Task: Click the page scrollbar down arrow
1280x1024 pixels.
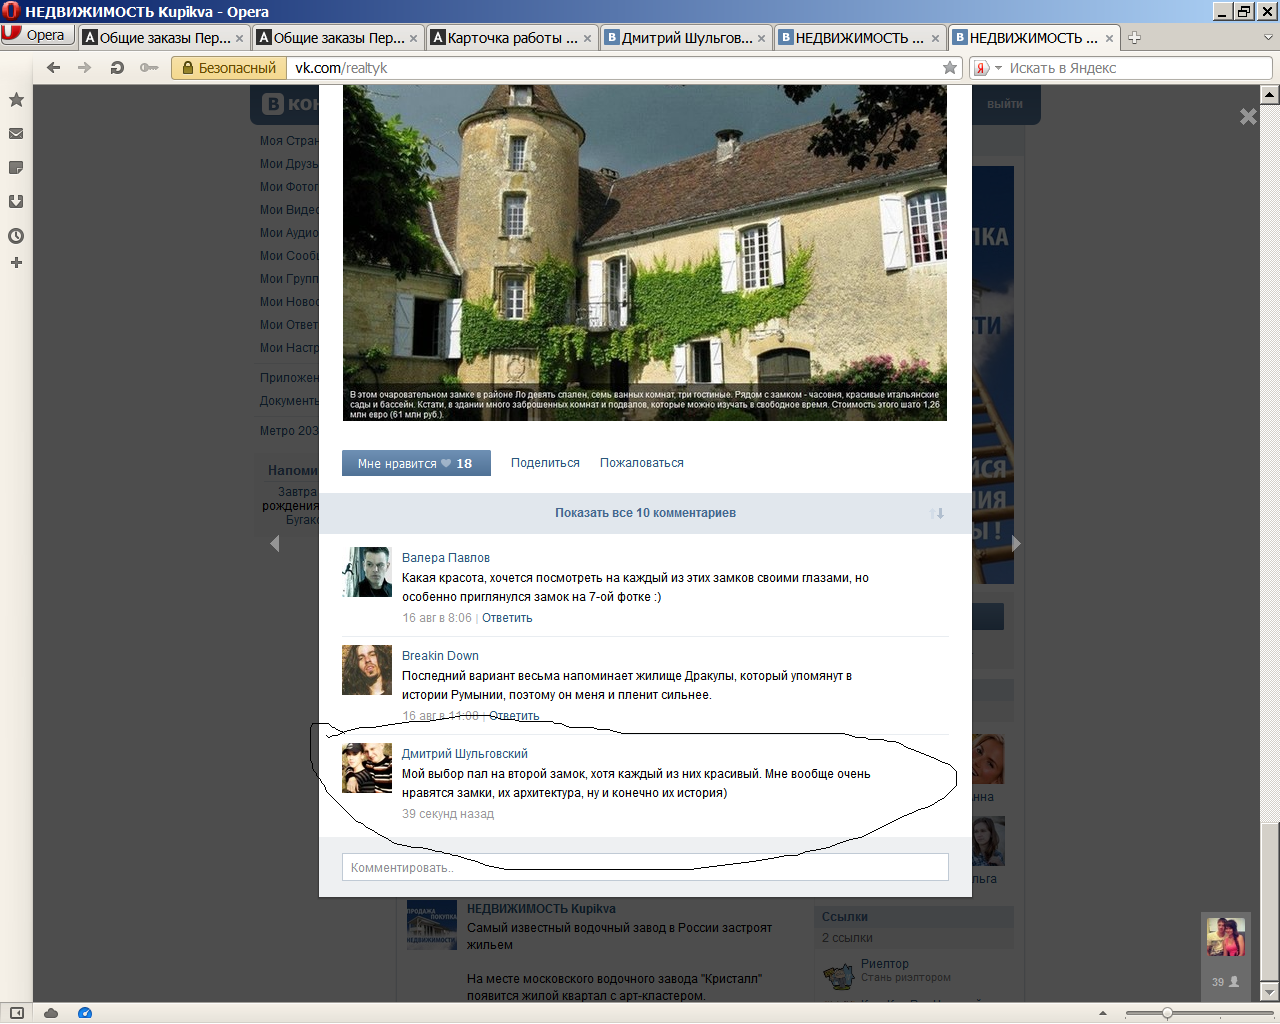Action: click(1269, 992)
